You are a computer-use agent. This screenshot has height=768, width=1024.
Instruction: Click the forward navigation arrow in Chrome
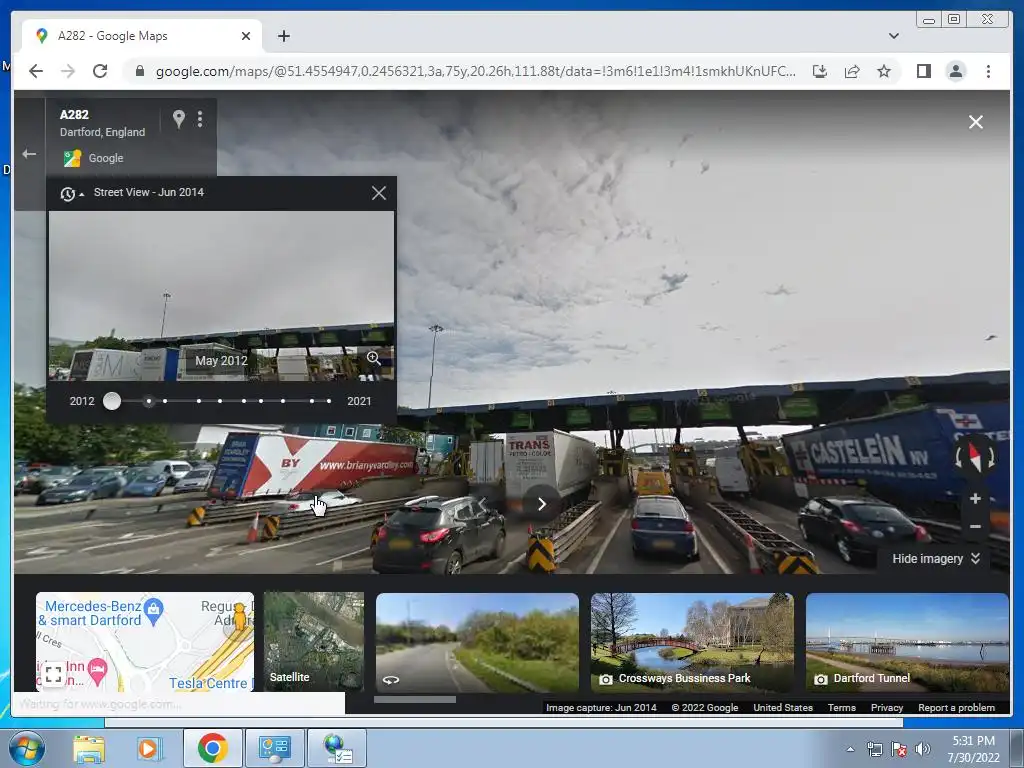pos(68,71)
